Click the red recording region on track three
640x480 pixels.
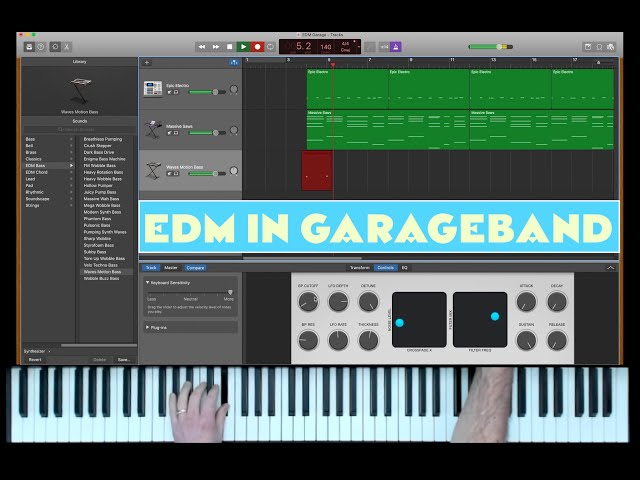(317, 170)
